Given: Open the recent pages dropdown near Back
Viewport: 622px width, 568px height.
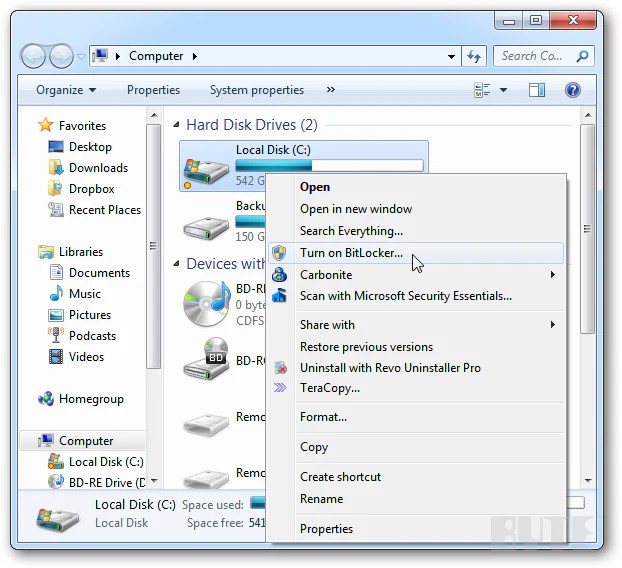Looking at the screenshot, I should coord(81,56).
